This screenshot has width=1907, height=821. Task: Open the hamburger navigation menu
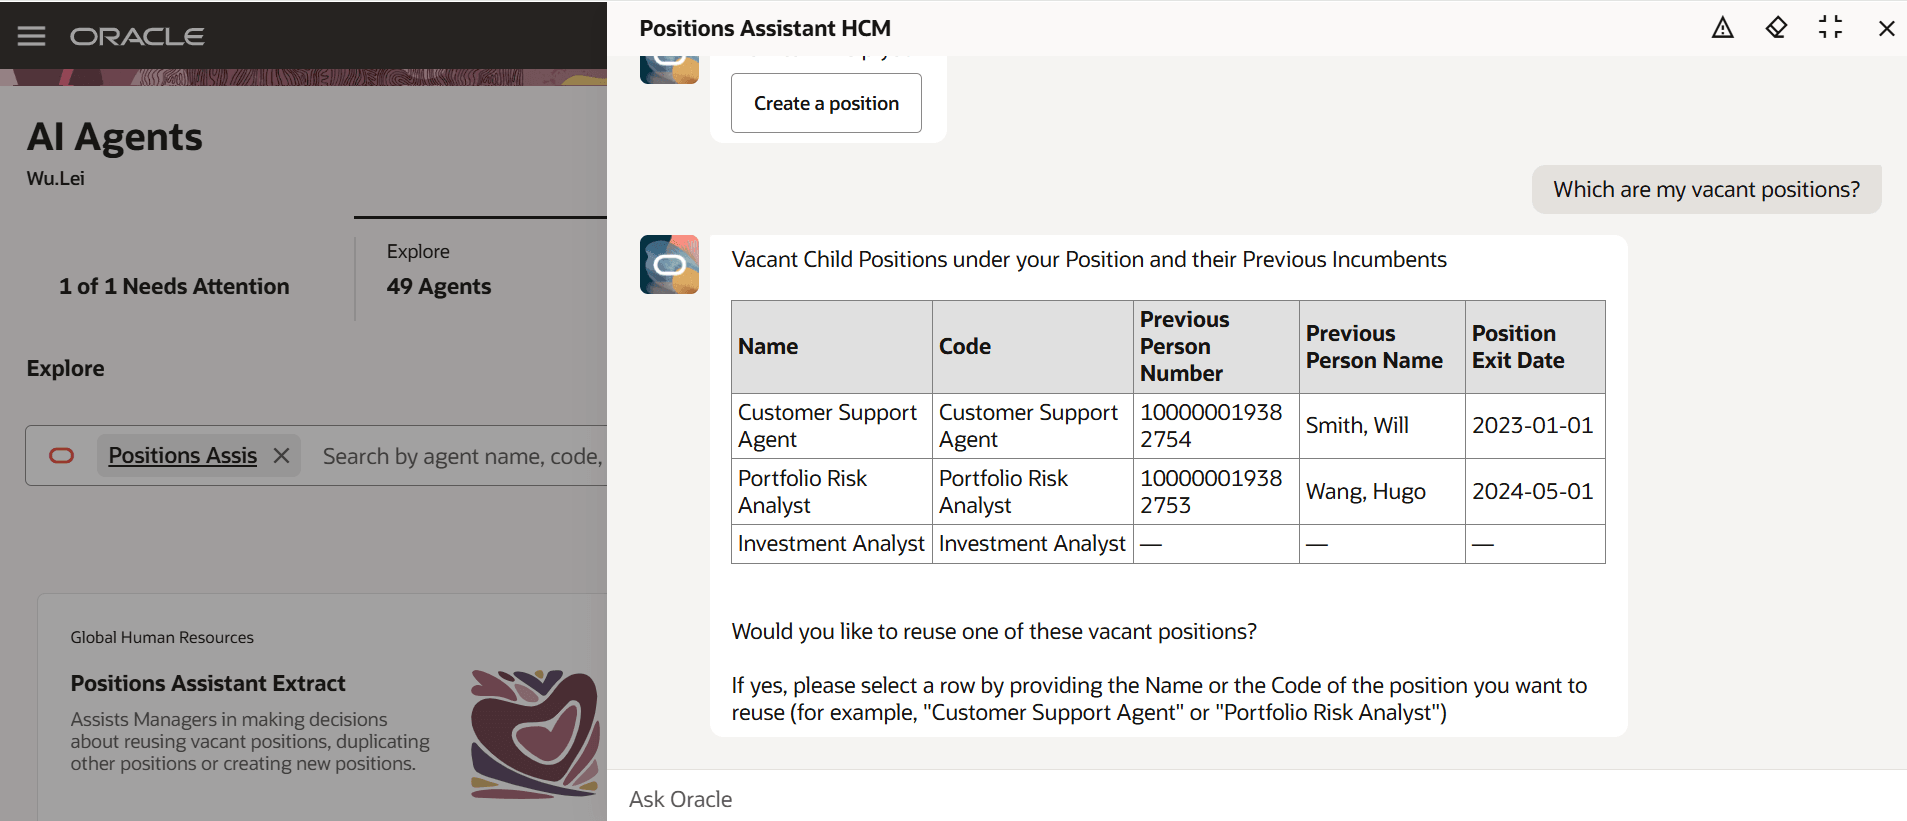coord(31,36)
